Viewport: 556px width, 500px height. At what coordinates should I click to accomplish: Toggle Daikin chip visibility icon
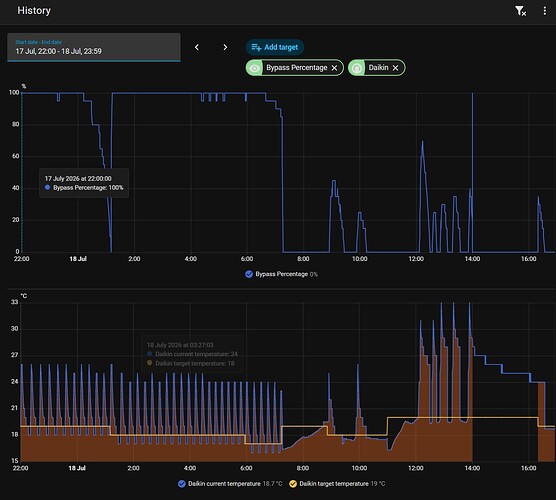point(357,68)
